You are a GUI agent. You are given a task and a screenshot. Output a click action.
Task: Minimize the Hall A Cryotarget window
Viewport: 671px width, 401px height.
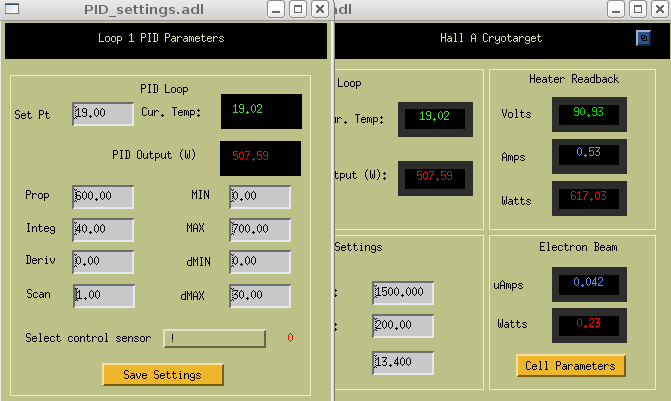pos(616,9)
